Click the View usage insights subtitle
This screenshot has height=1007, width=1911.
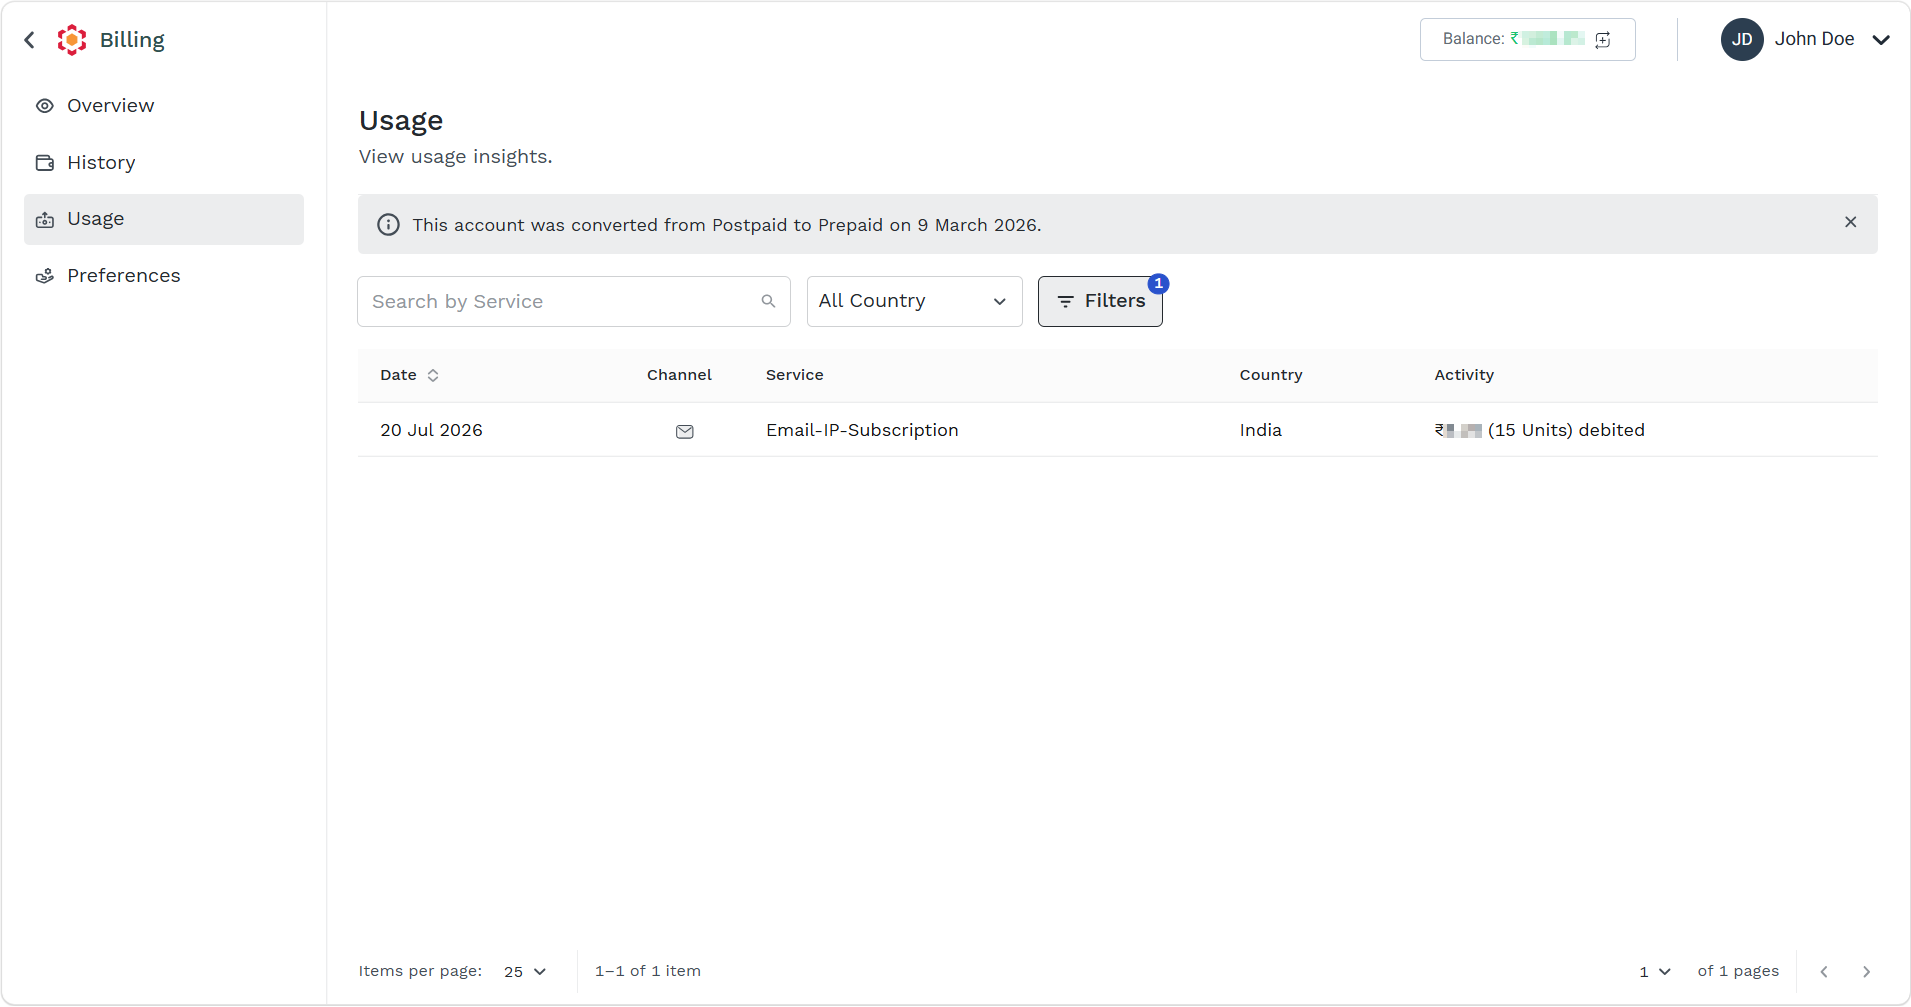(456, 157)
